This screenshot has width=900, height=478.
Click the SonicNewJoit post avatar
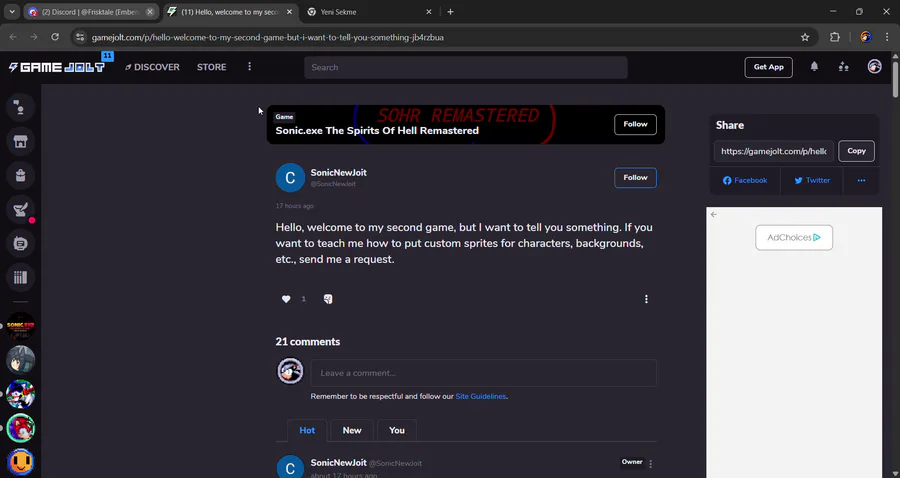click(290, 177)
